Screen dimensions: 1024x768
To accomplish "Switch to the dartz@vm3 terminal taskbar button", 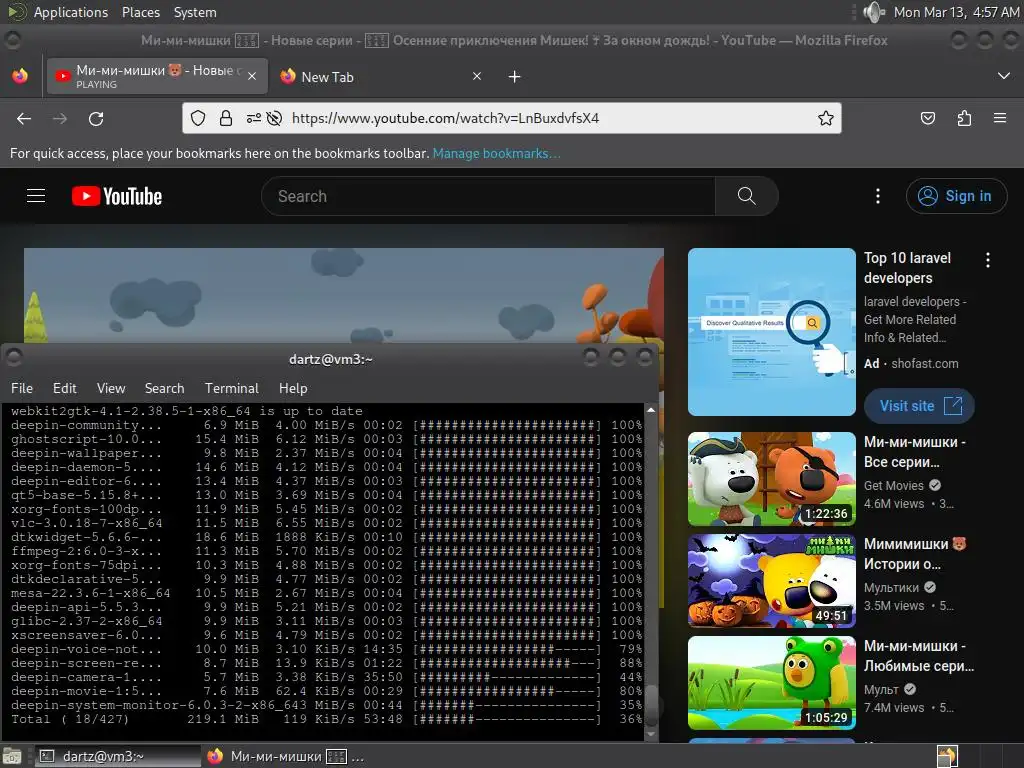I will [x=118, y=756].
